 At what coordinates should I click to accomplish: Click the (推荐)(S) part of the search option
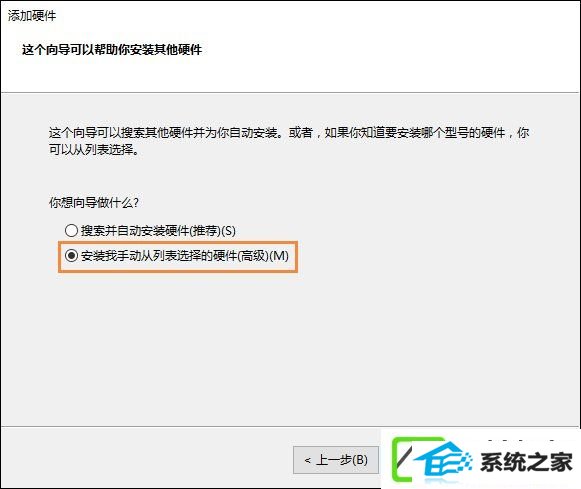tap(213, 230)
